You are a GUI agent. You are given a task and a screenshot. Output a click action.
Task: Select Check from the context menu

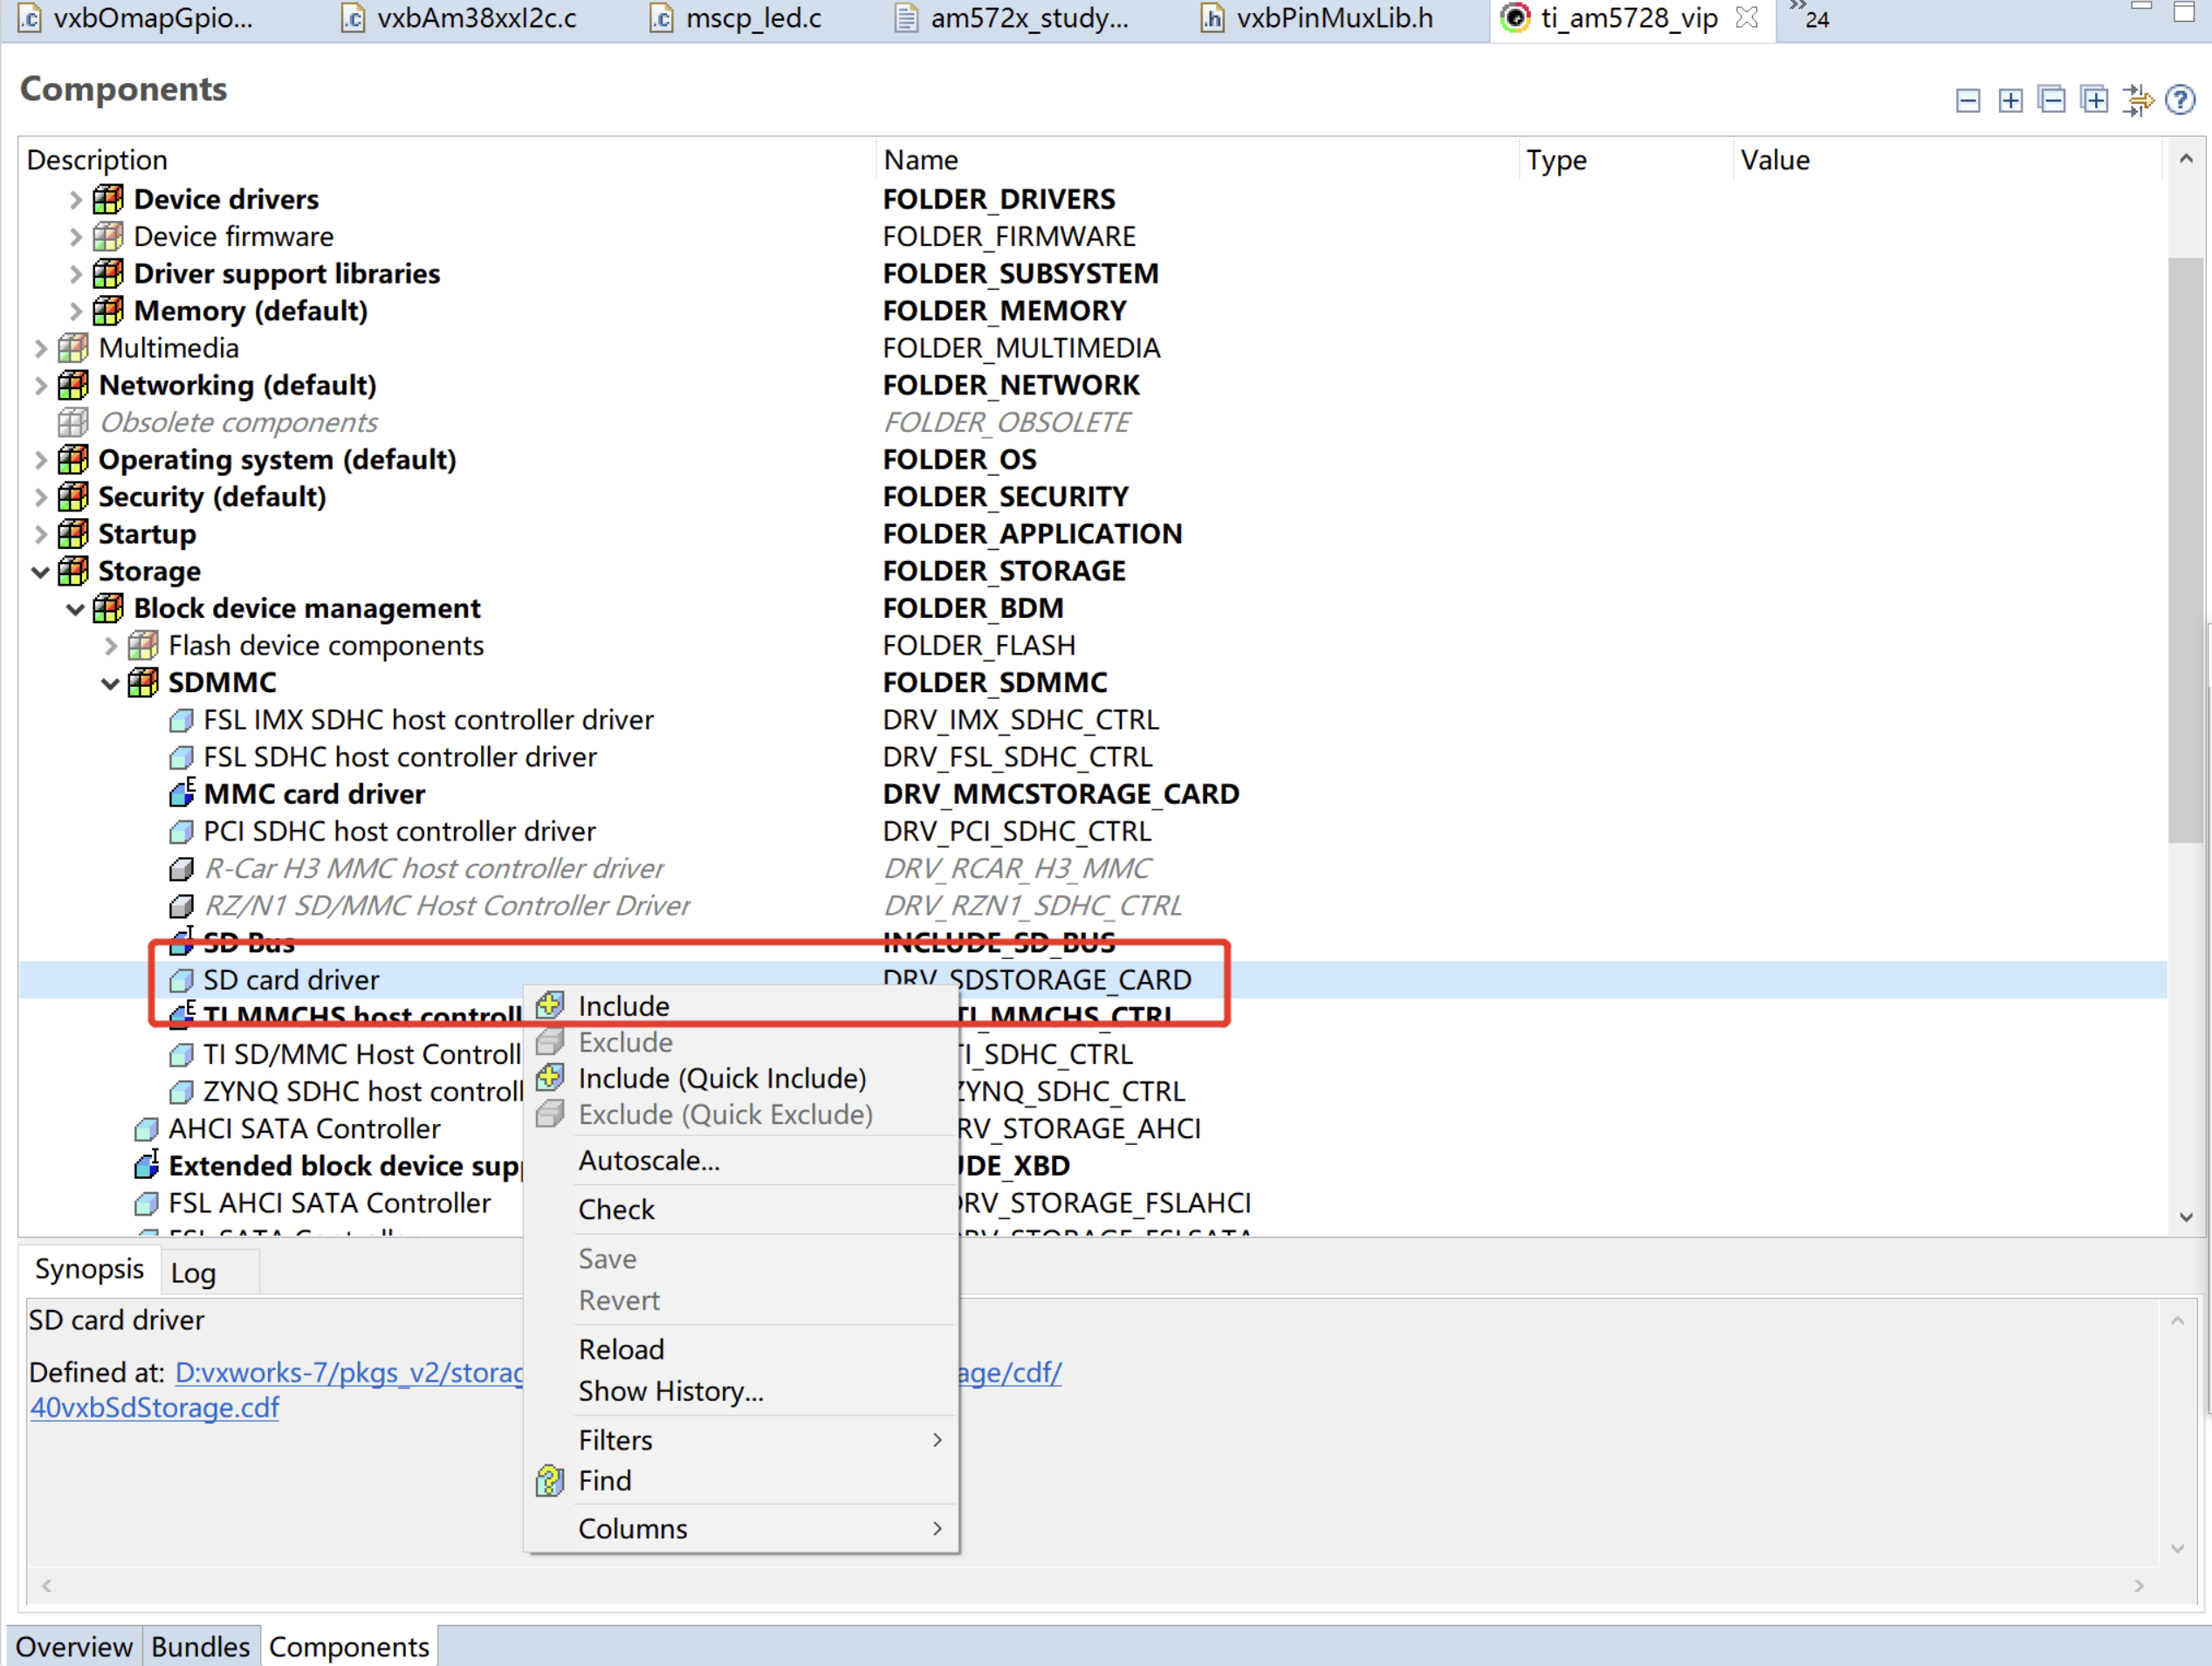(x=617, y=1209)
